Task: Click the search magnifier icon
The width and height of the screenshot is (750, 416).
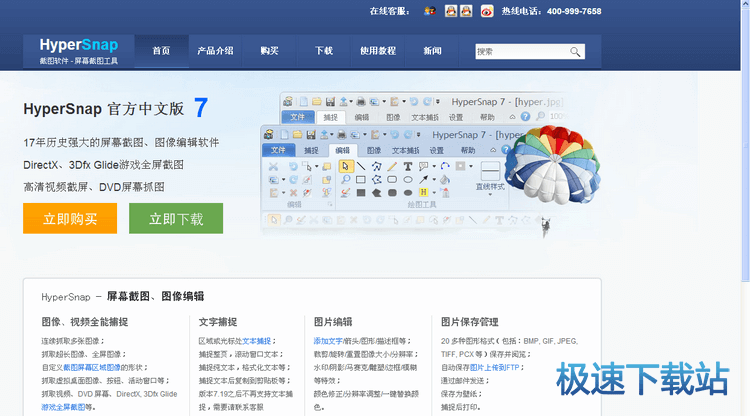Action: coord(575,52)
